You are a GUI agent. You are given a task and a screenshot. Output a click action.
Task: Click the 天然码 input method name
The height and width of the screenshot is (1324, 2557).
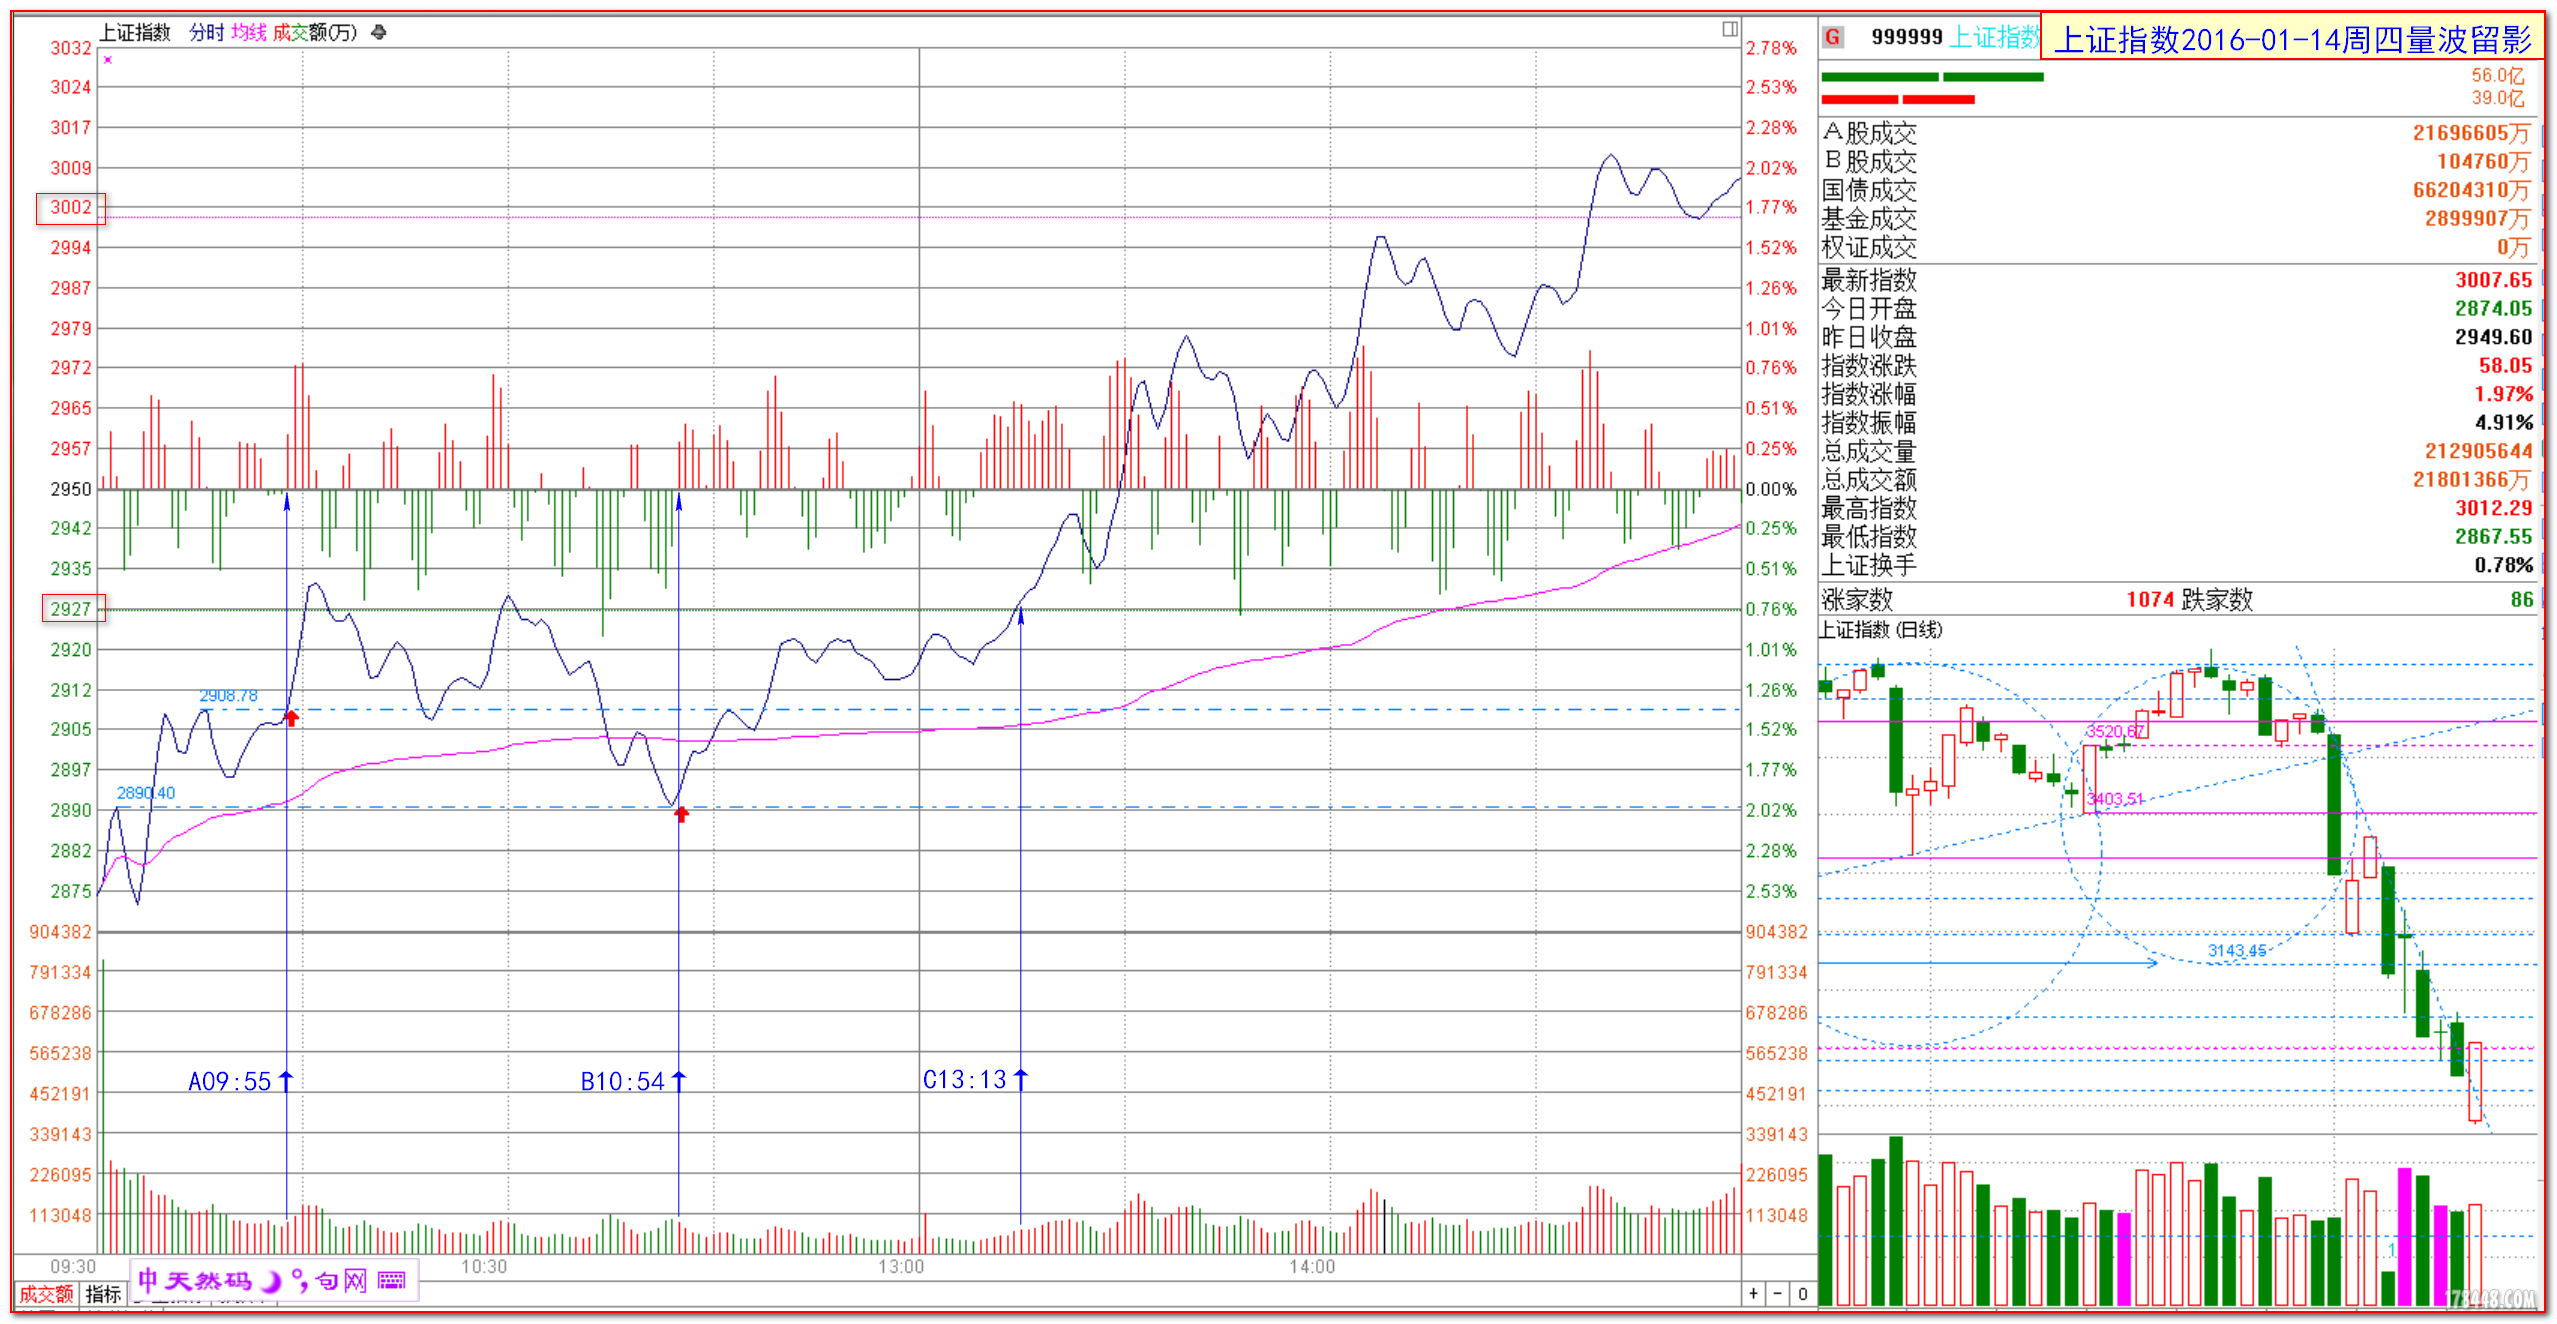tap(209, 1281)
